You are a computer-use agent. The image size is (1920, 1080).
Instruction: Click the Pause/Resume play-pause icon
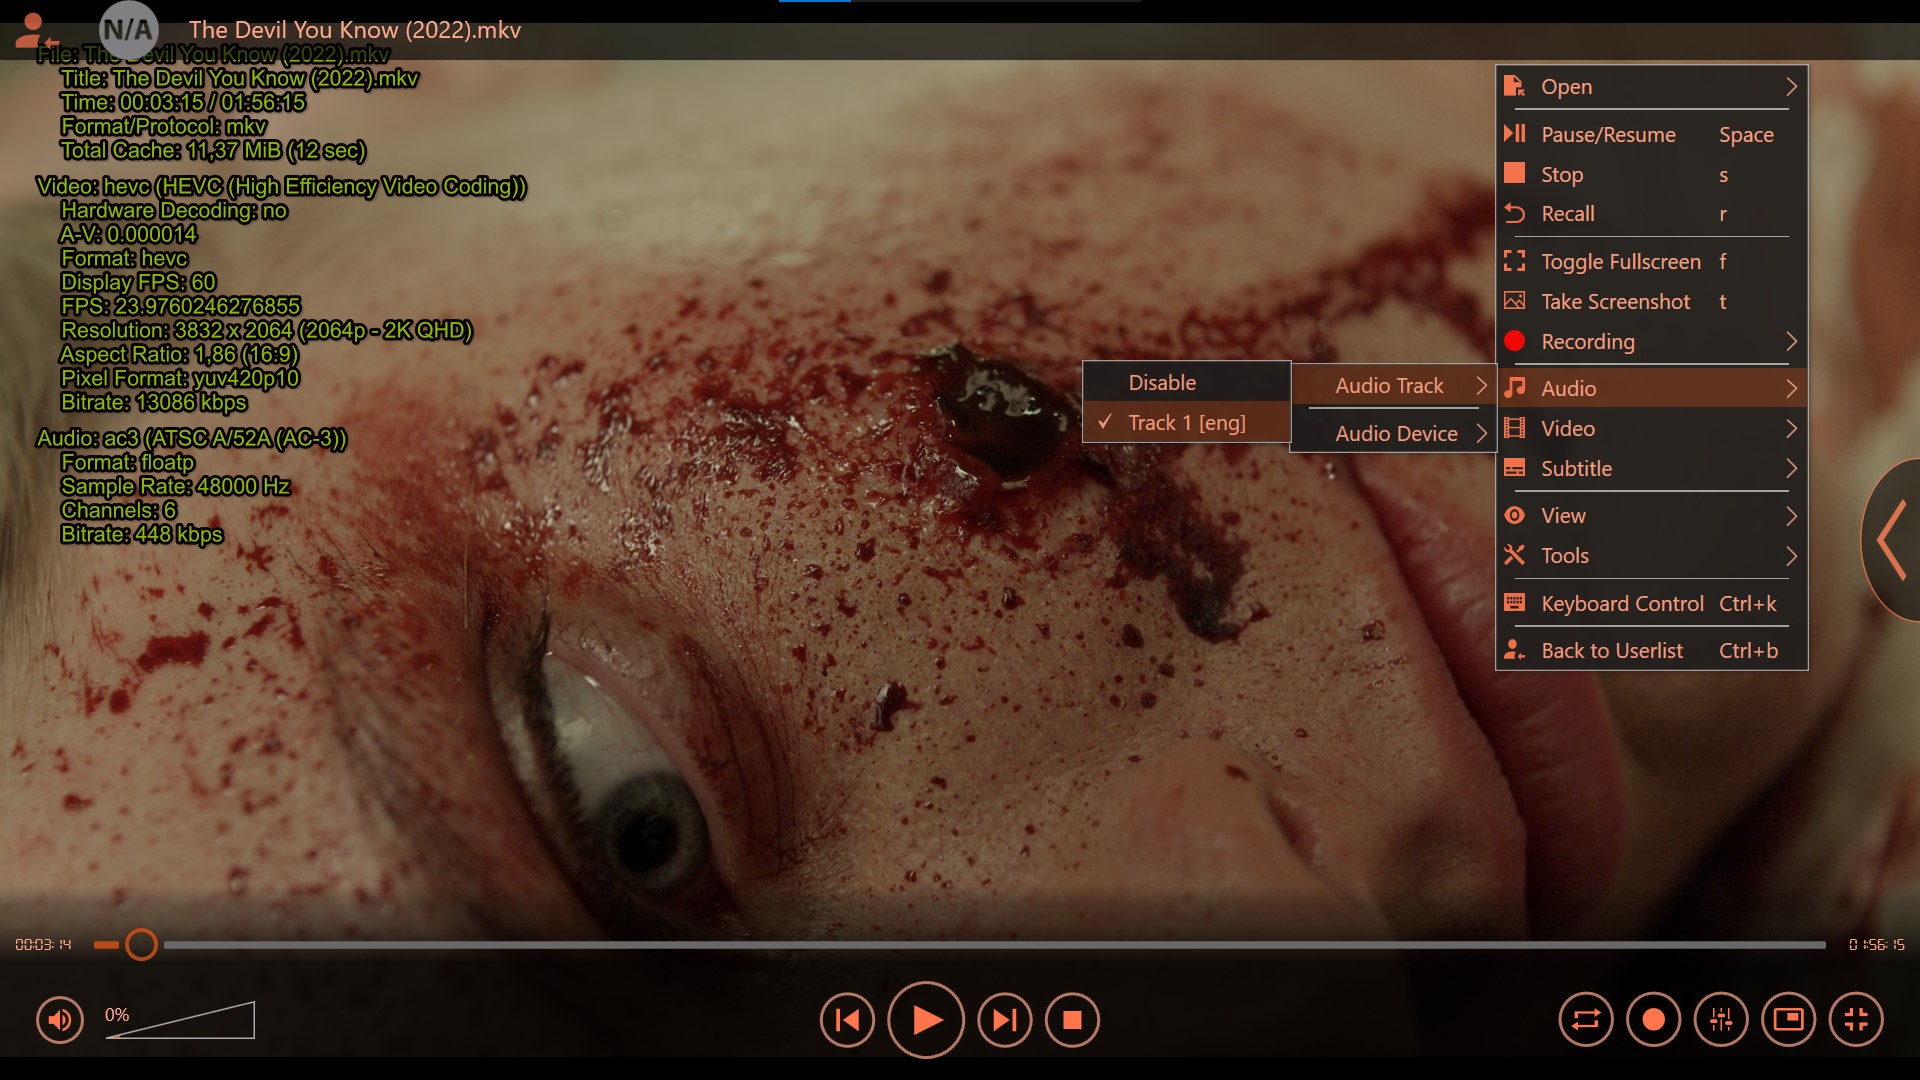pos(1514,134)
